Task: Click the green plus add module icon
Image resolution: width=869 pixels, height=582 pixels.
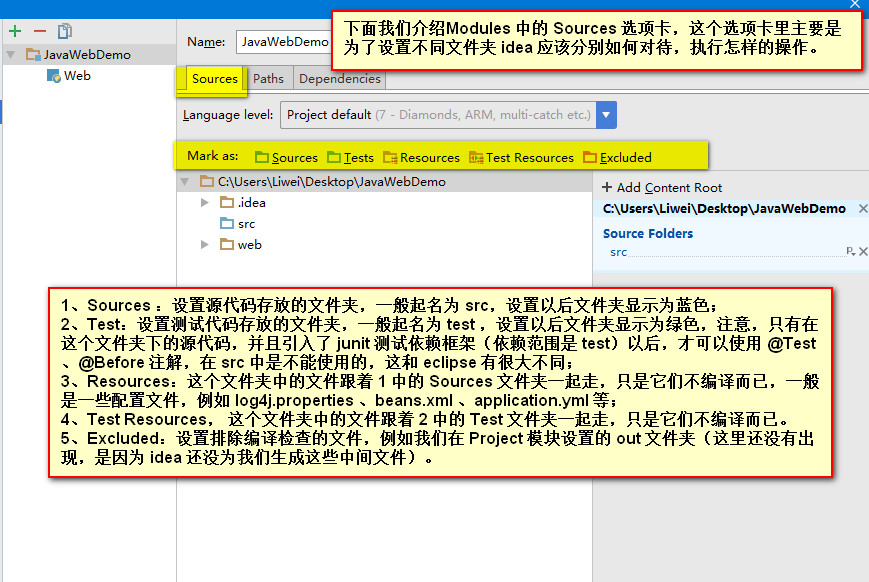Action: pyautogui.click(x=15, y=31)
